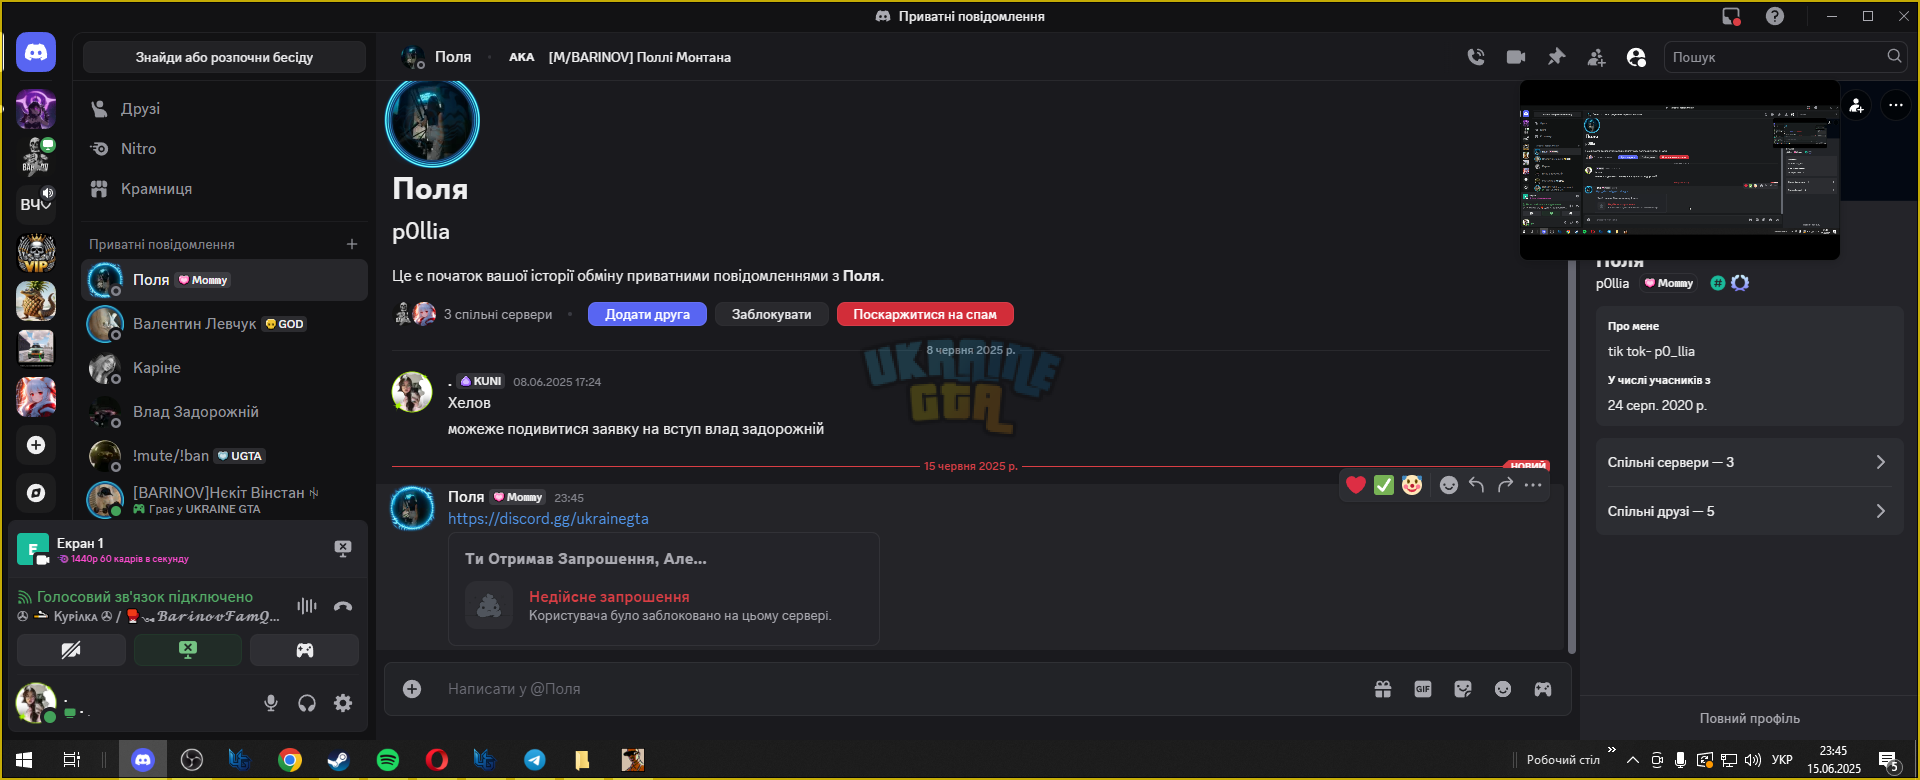Click the Заблокувати button
The image size is (1920, 780).
(771, 314)
